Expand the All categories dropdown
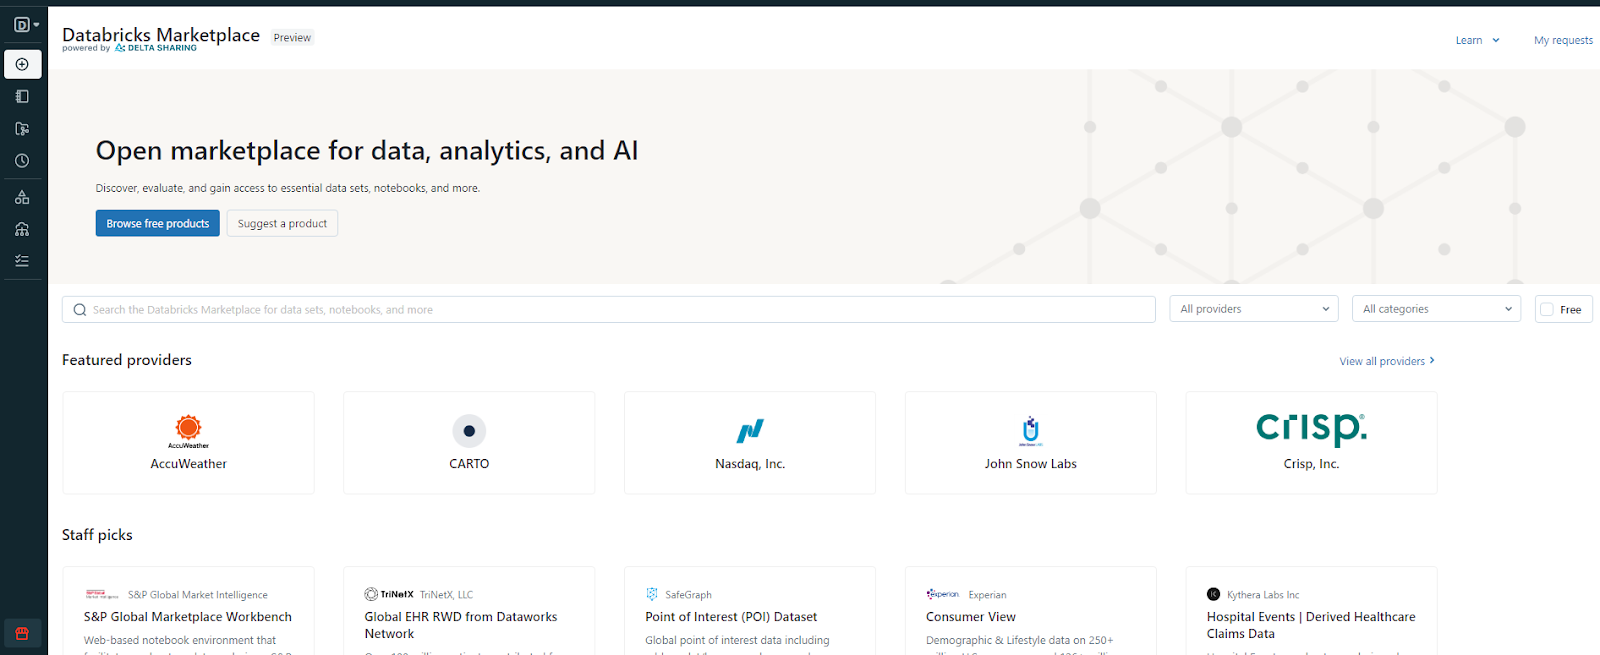 pyautogui.click(x=1436, y=309)
